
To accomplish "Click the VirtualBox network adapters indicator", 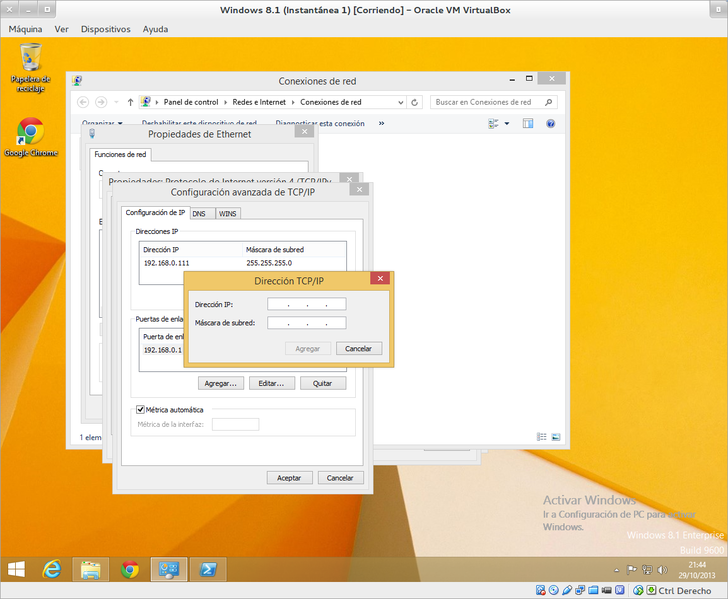I will tap(580, 590).
